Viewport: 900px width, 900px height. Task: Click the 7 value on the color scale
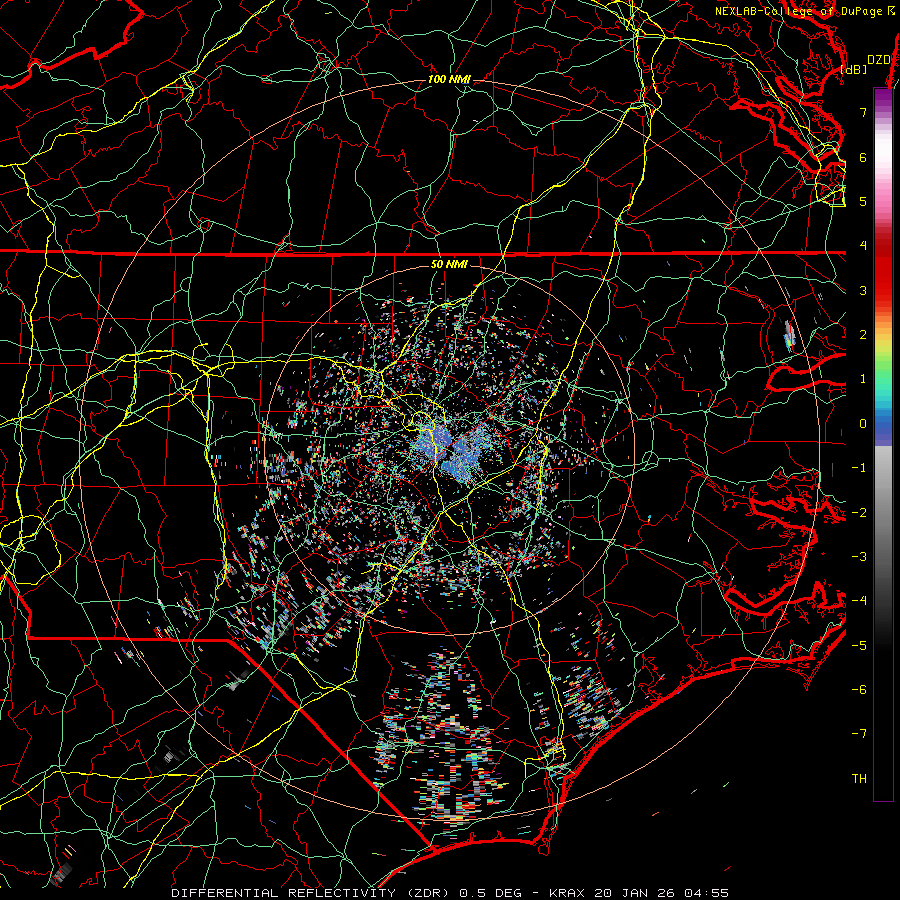pos(863,112)
